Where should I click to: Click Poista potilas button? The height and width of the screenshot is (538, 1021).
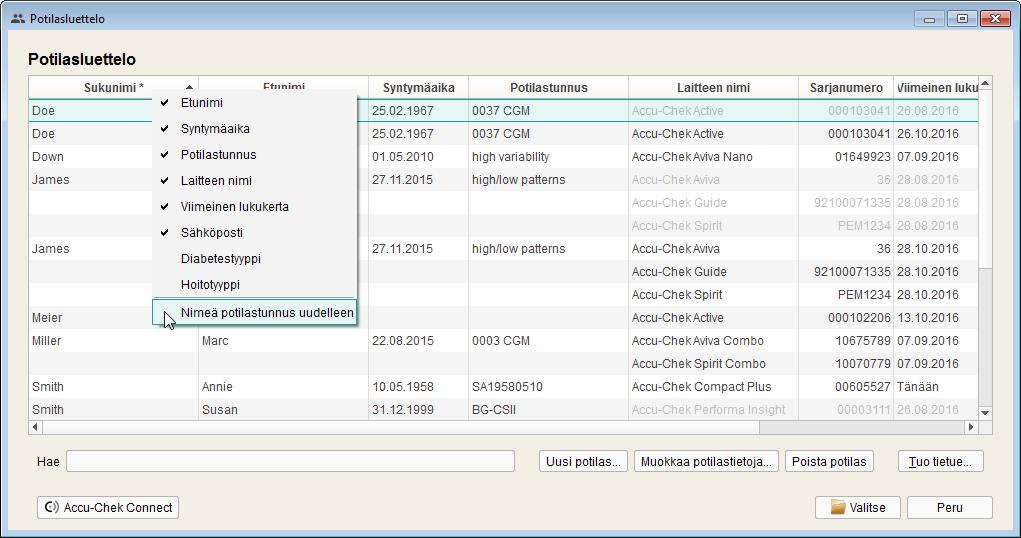point(829,461)
